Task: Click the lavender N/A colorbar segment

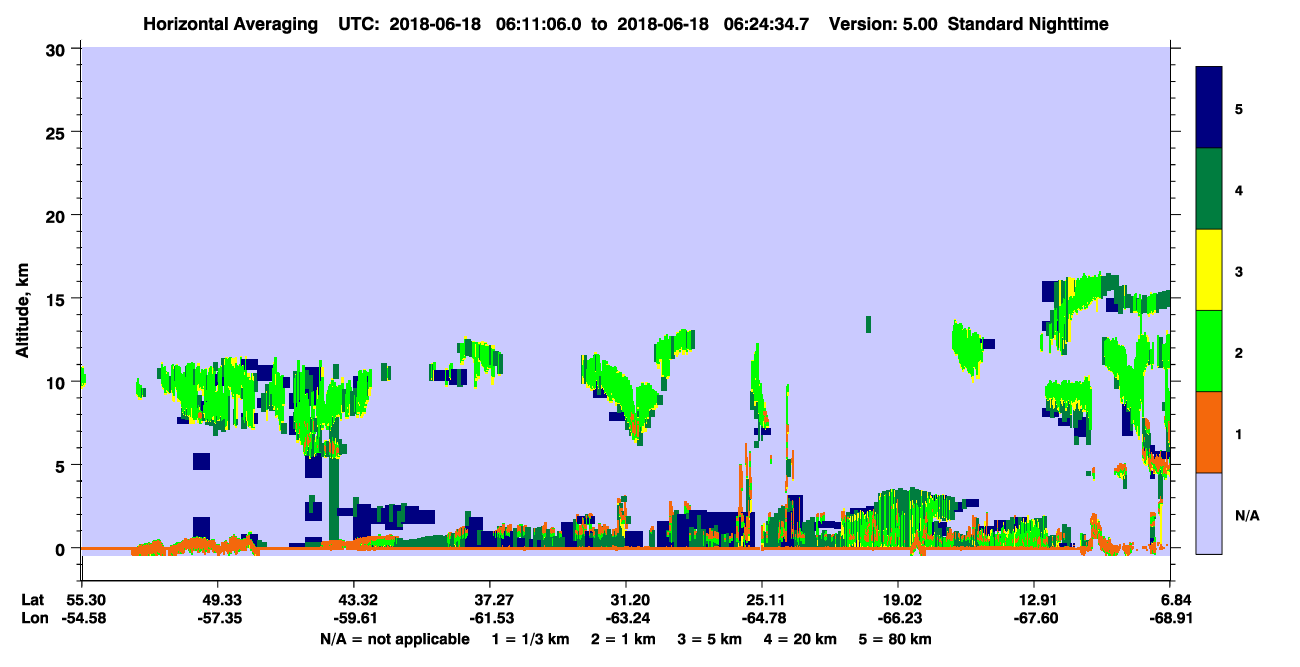Action: (x=1209, y=513)
